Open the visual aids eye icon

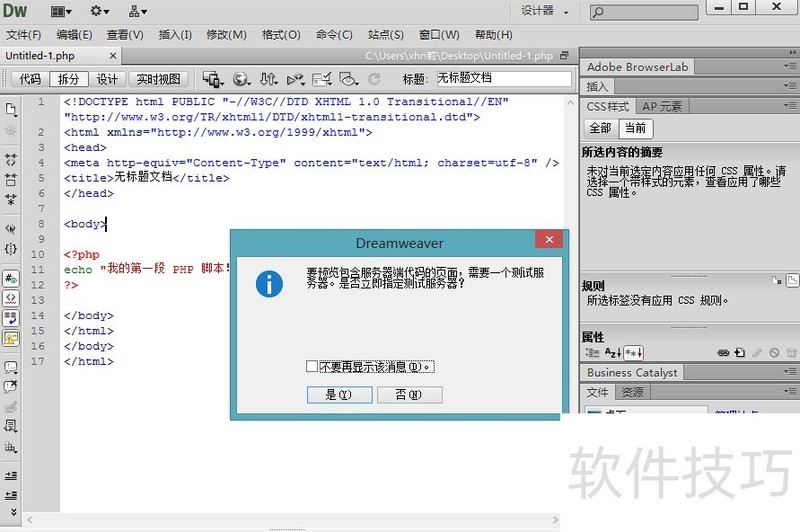point(349,79)
